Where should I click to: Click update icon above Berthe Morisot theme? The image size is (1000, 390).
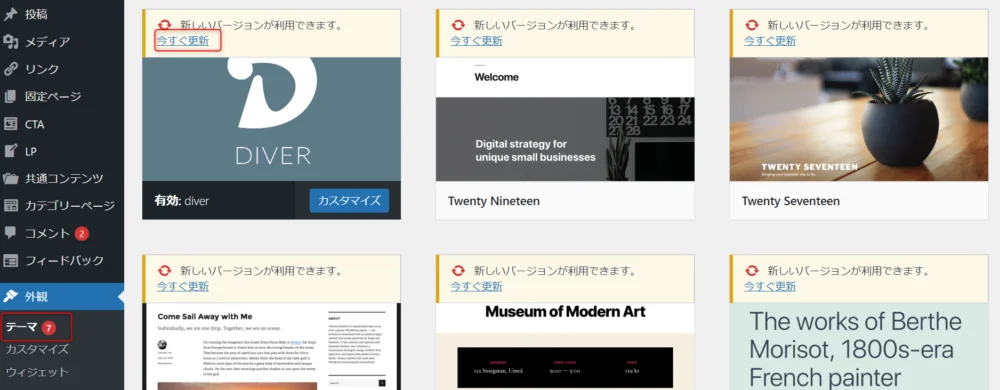point(751,271)
